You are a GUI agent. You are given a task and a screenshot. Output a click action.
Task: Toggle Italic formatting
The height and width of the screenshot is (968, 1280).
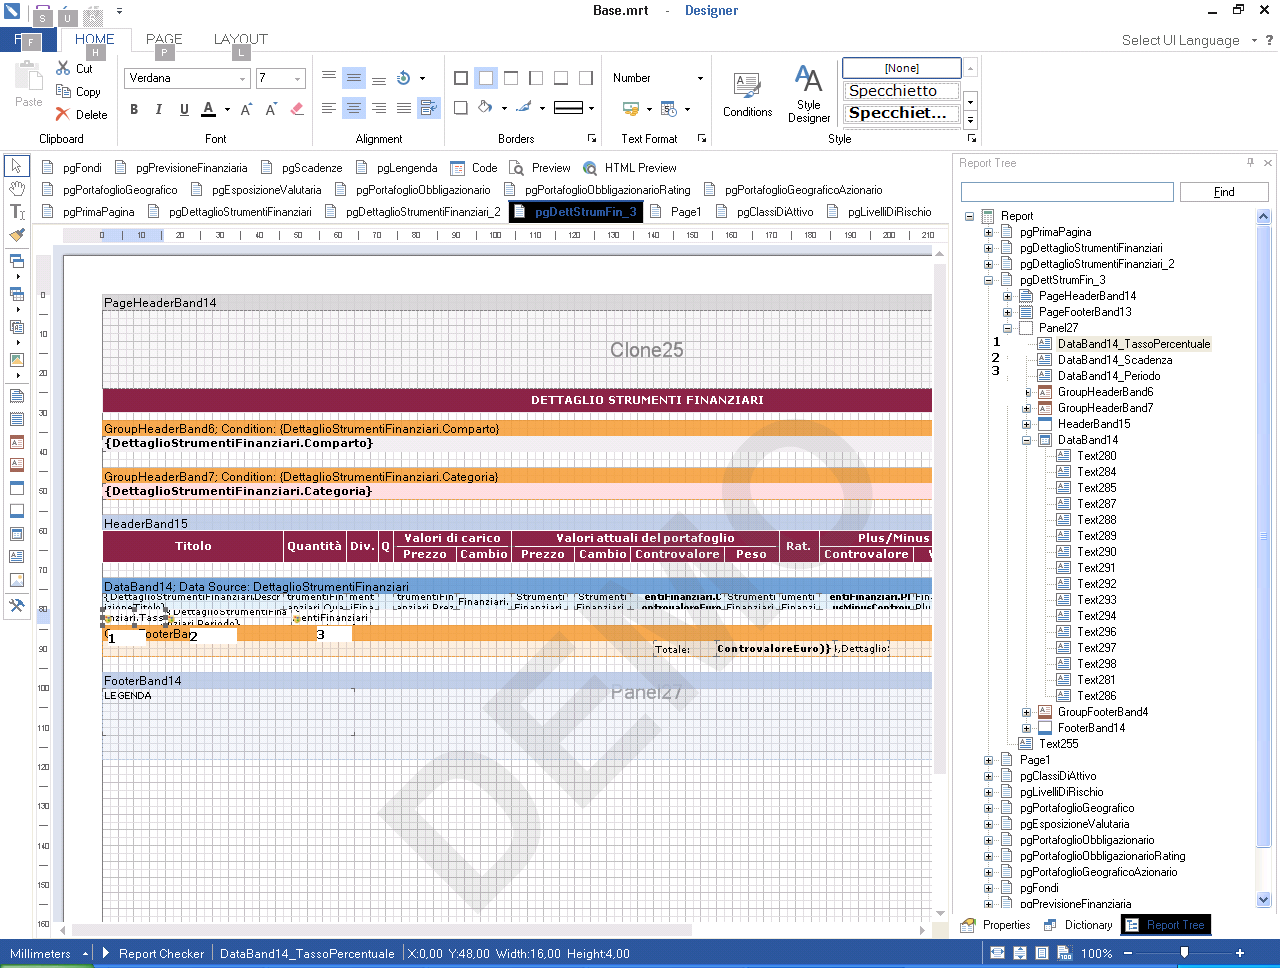[158, 109]
